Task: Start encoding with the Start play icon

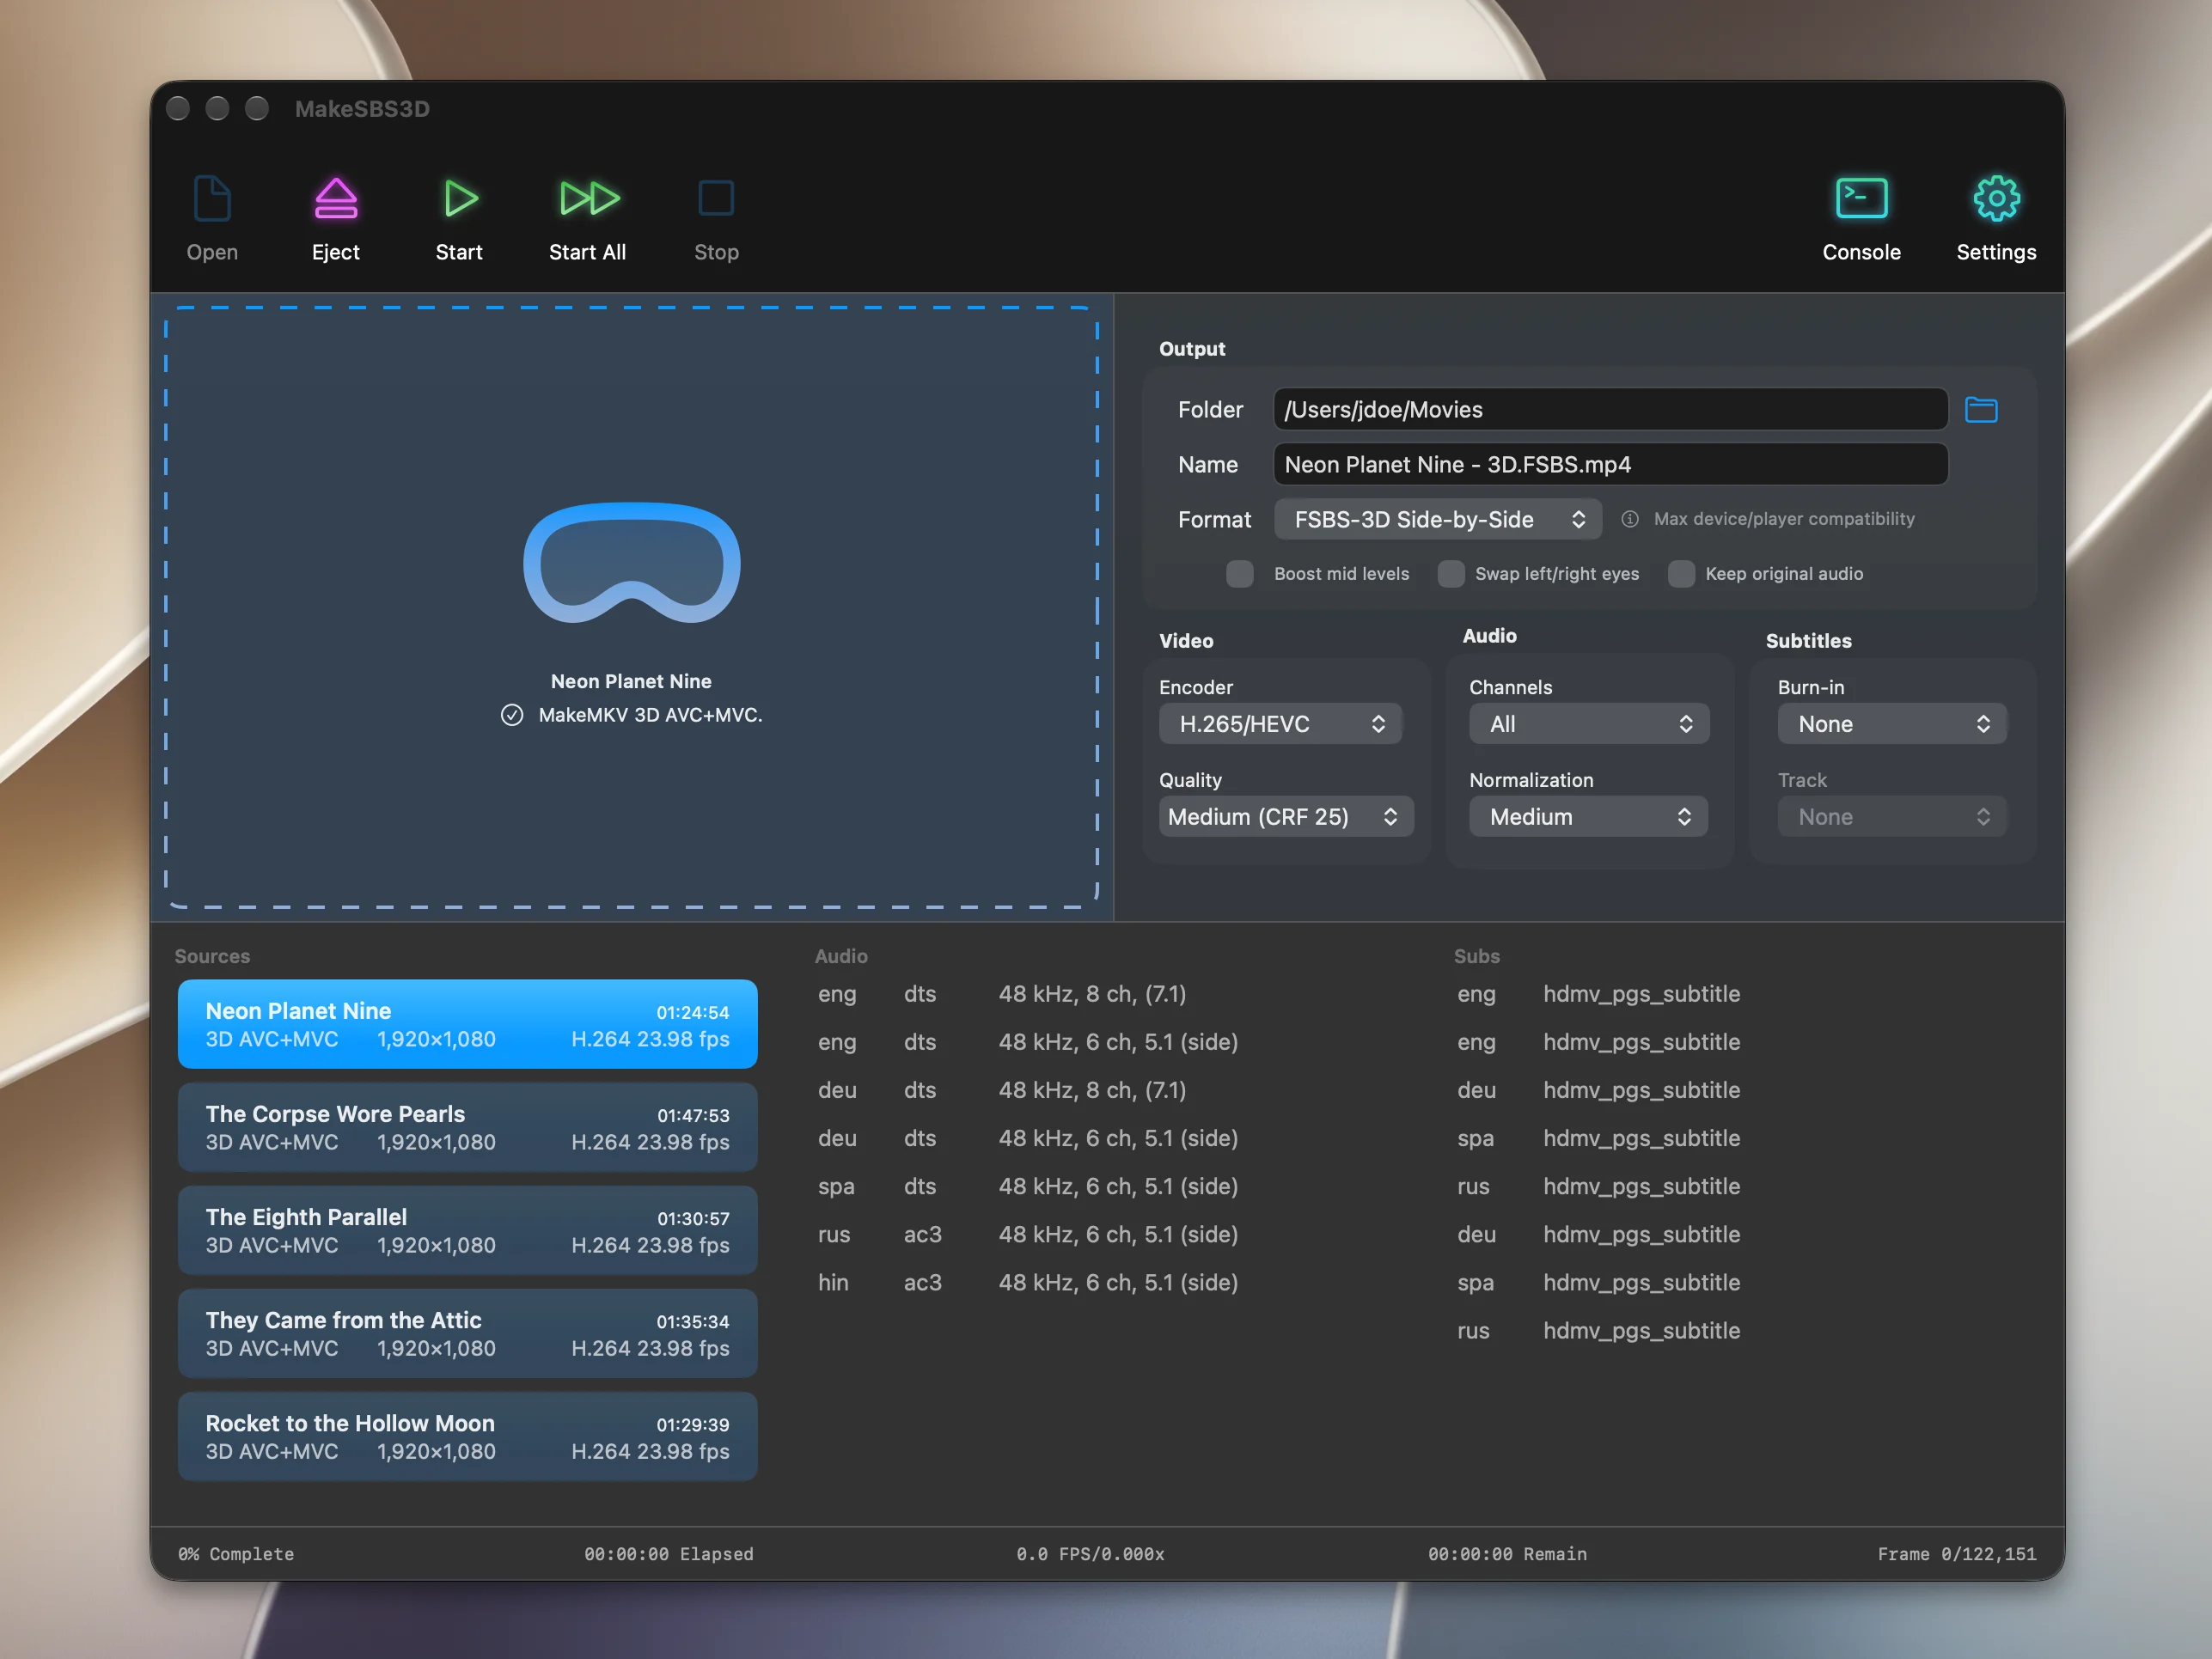Action: 460,198
